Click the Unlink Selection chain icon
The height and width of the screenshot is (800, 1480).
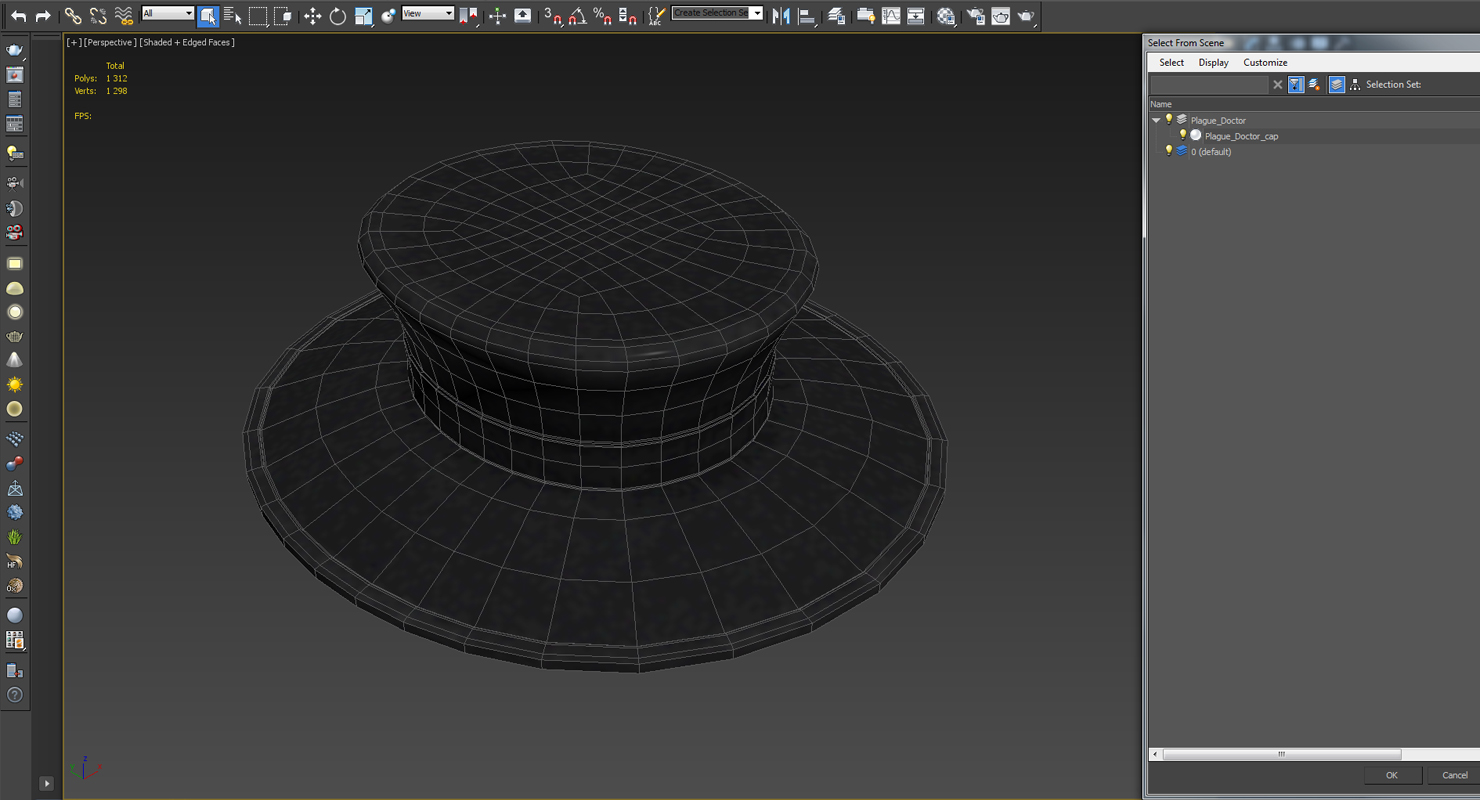98,16
